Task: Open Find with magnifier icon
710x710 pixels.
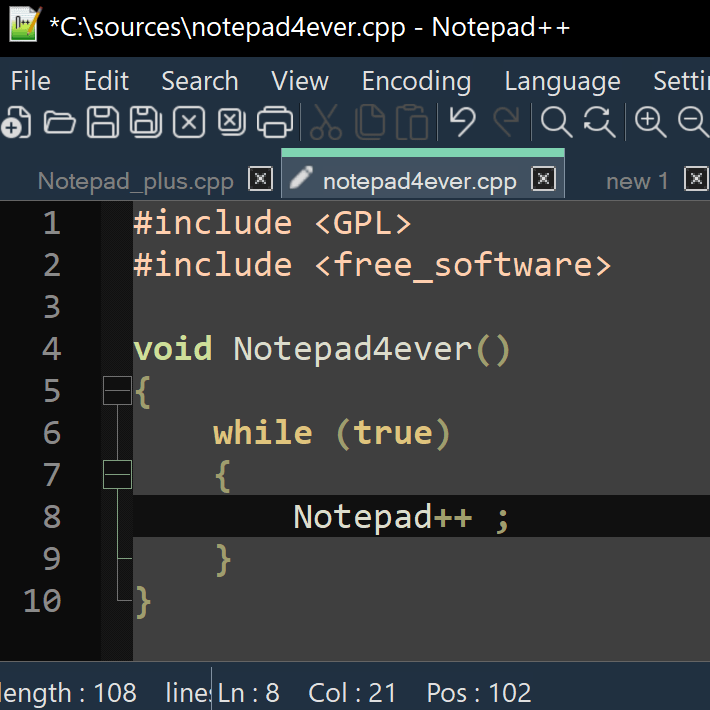Action: [556, 122]
